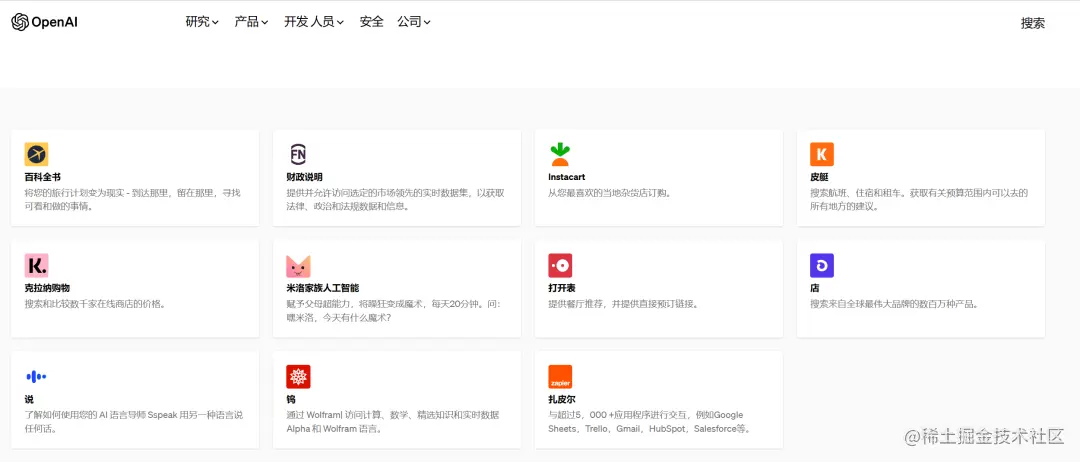The width and height of the screenshot is (1080, 462).
Task: Click the Milo pink cat-face icon
Action: [x=298, y=265]
